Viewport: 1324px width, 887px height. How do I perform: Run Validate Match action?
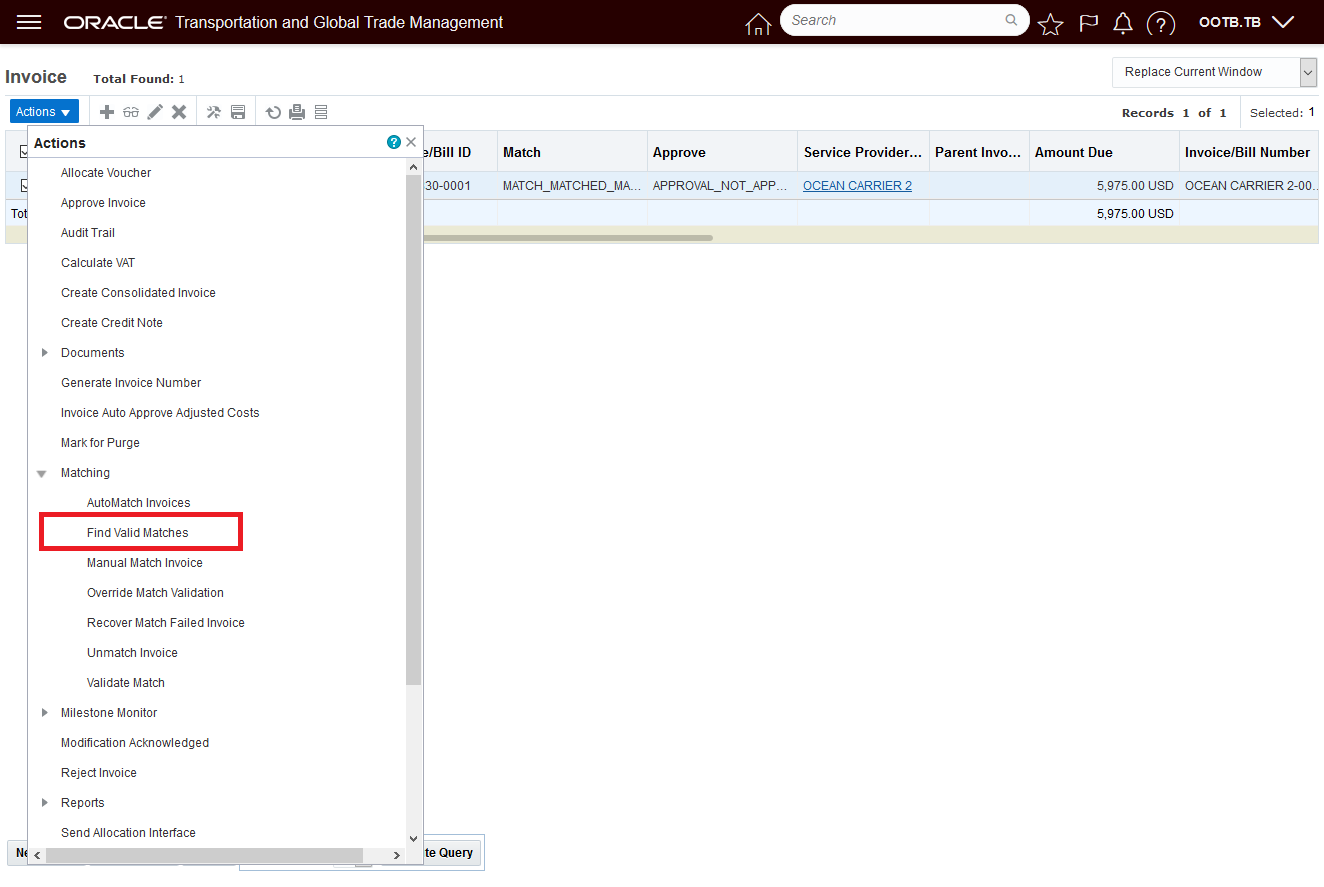tap(126, 683)
